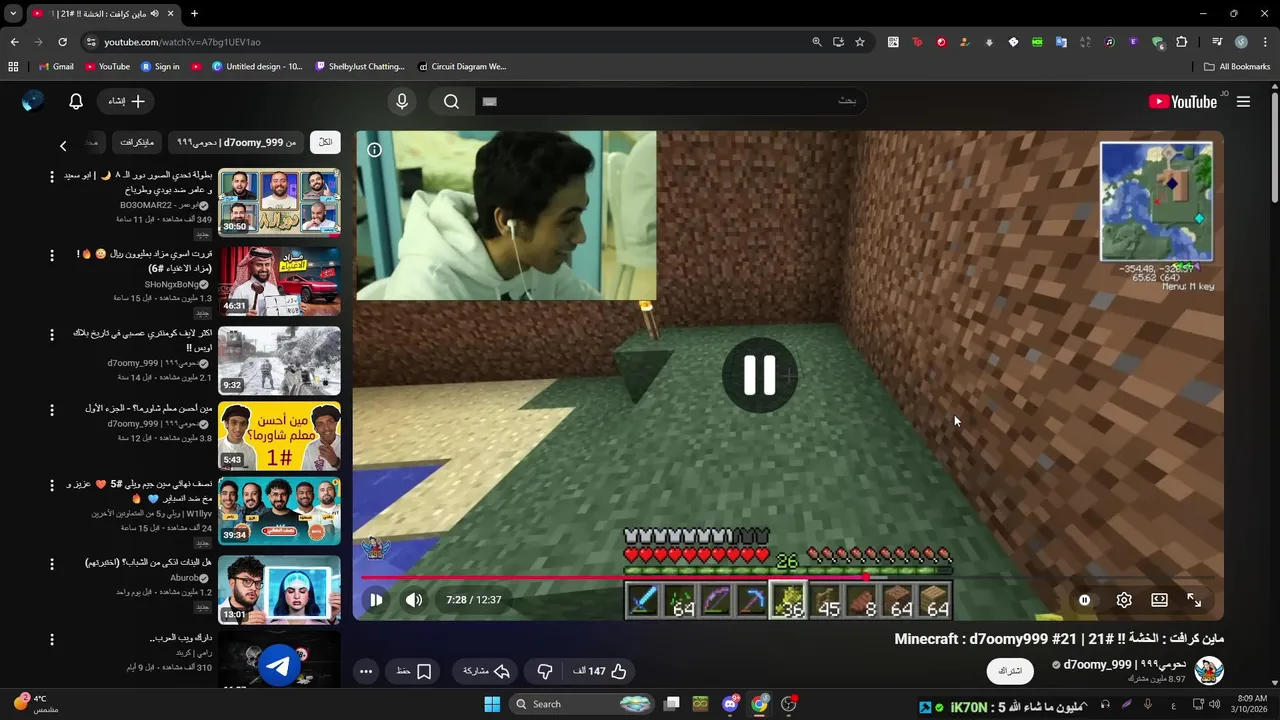Open the YouTube hamburger guide menu
This screenshot has height=720, width=1280.
click(1243, 101)
